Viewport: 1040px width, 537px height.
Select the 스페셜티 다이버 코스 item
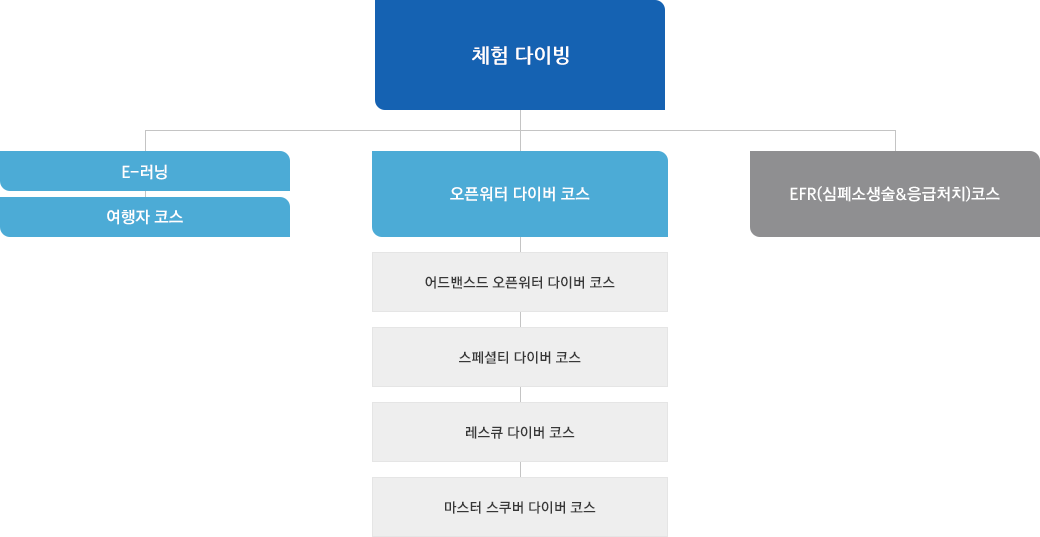[519, 357]
